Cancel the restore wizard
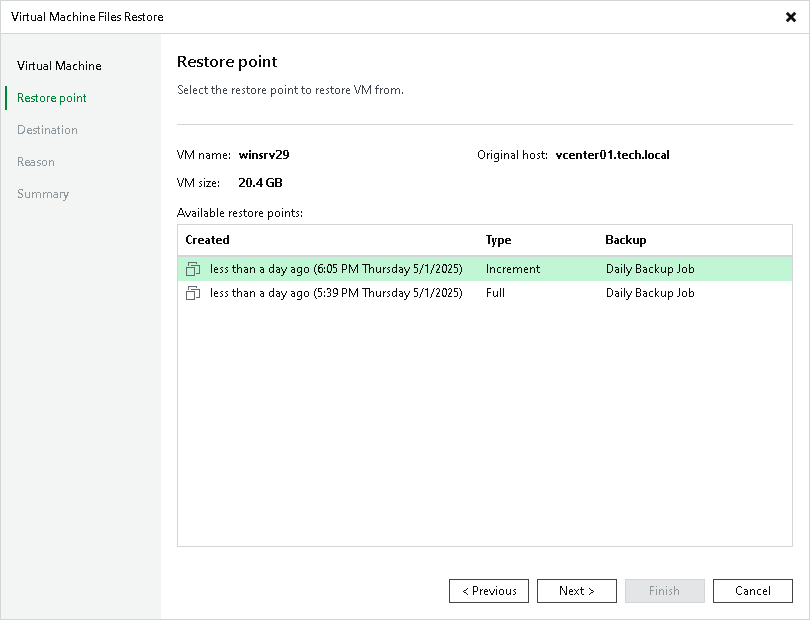The image size is (810, 620). pos(753,590)
